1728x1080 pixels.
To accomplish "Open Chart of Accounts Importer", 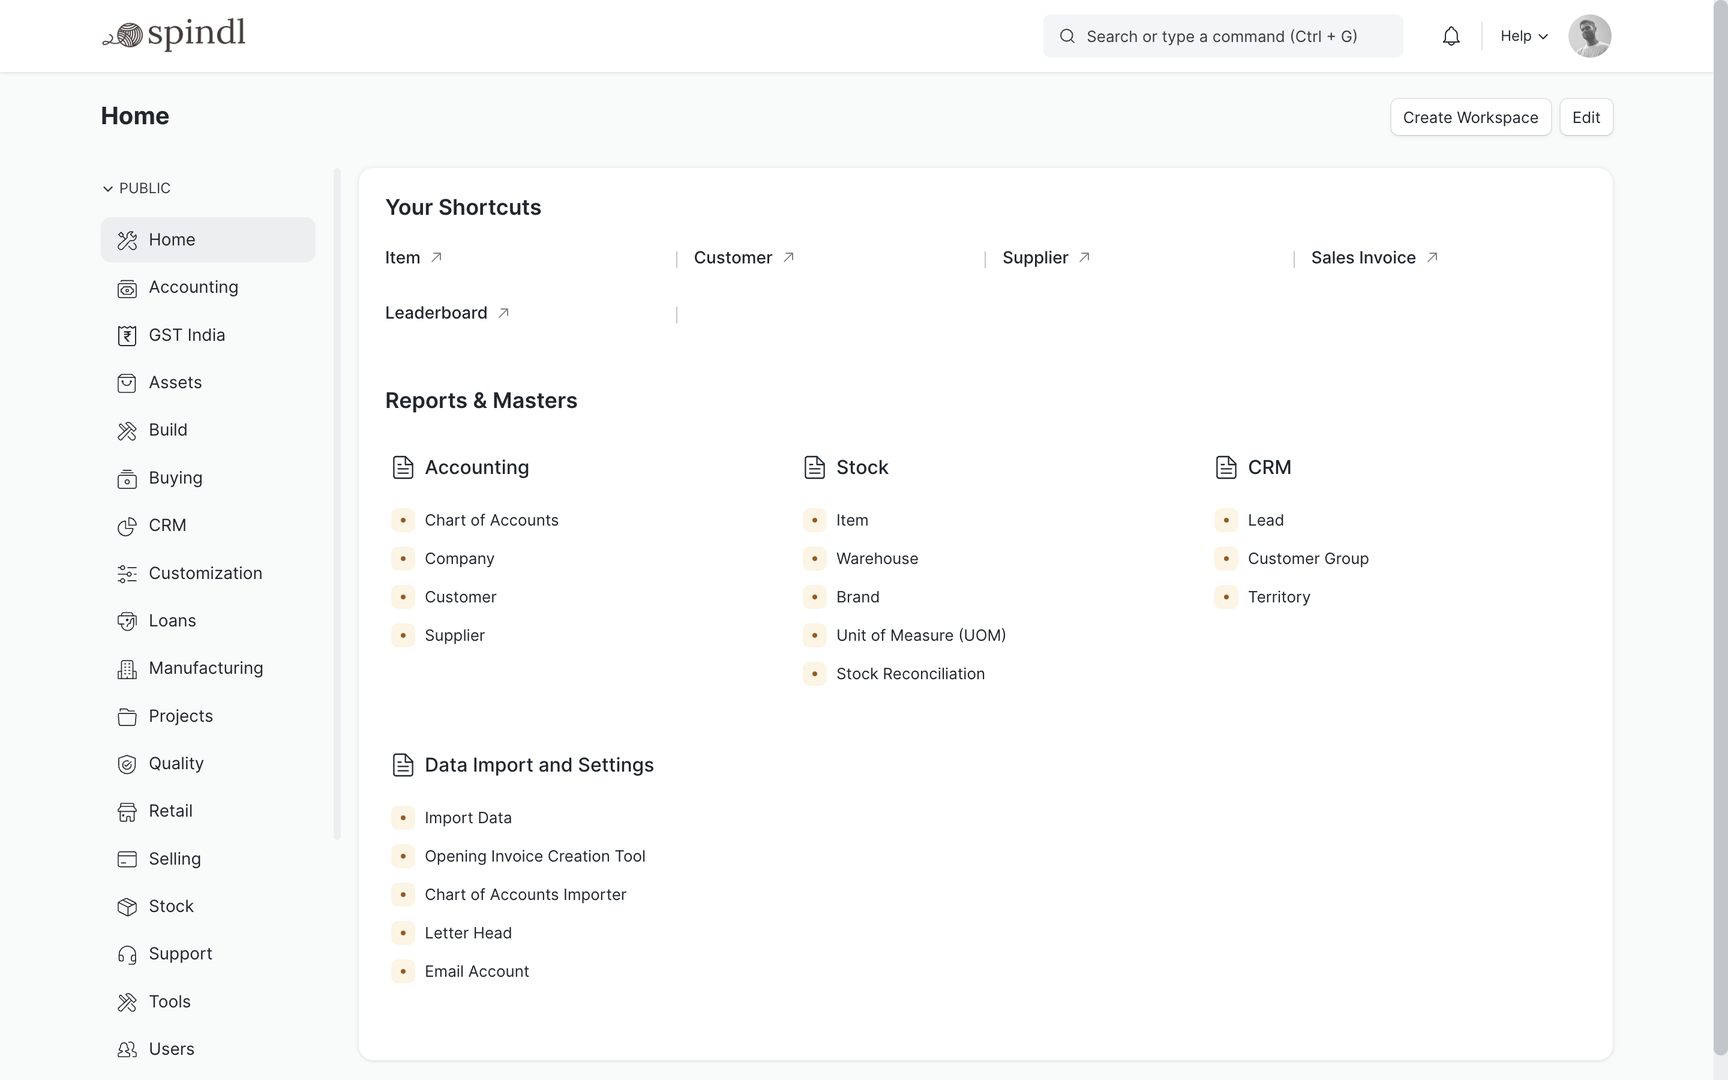I will point(525,894).
